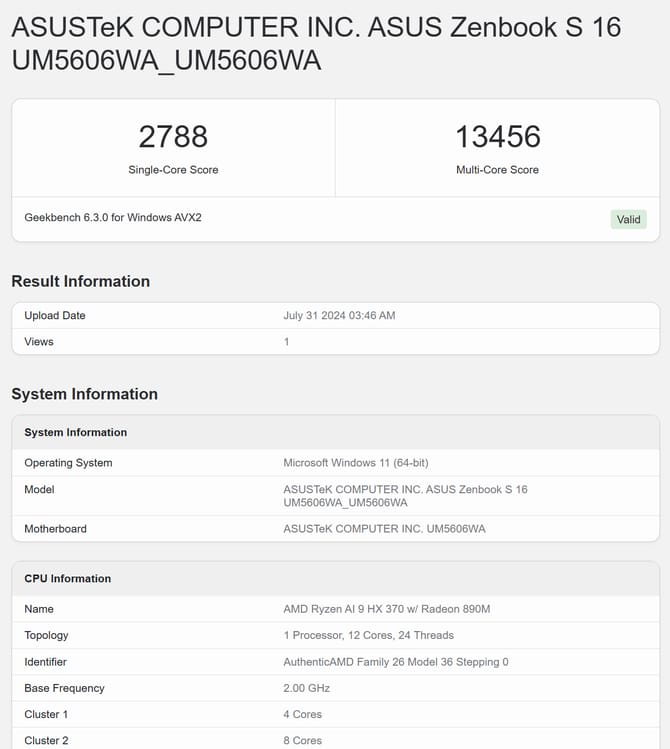Click the ASUS Zenbook S 16 page title
Viewport: 670px width, 749px height.
(x=316, y=43)
